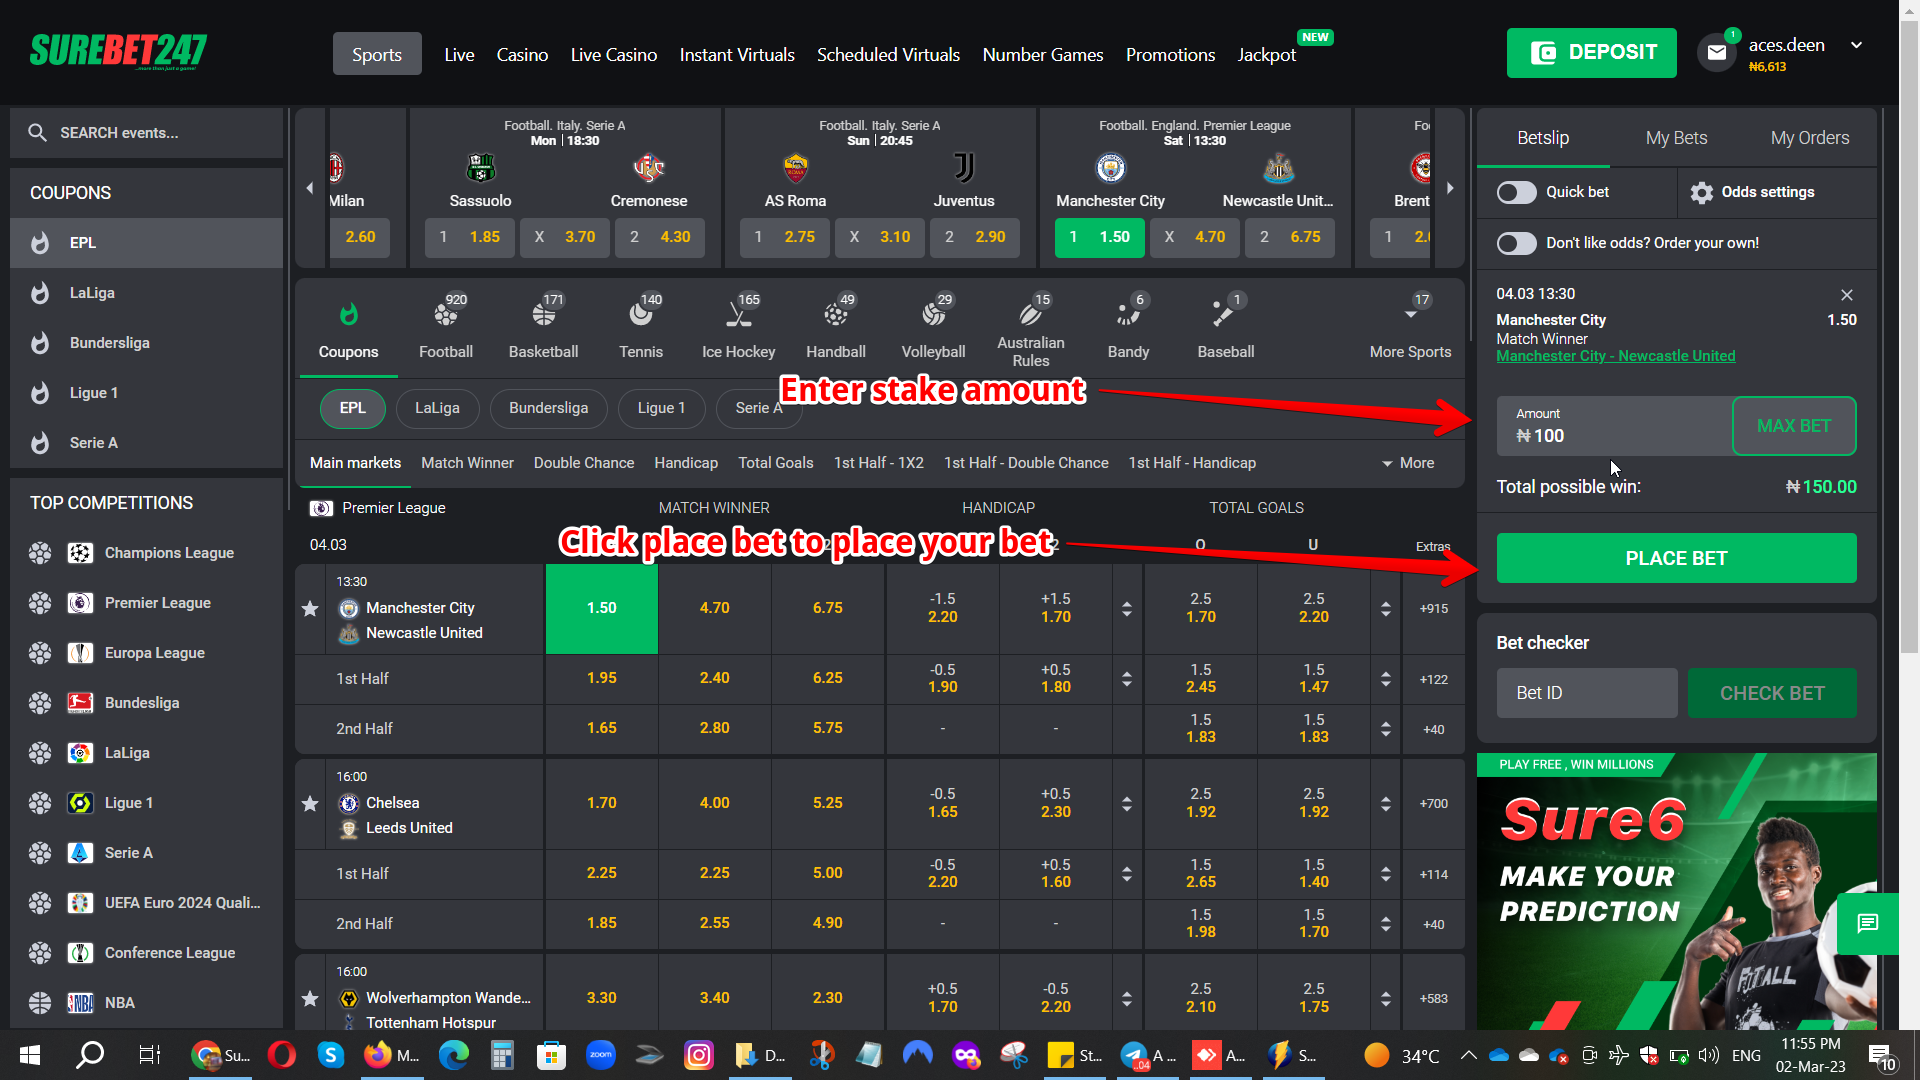The image size is (1920, 1080).
Task: Open the Sure6 prediction banner
Action: [1676, 892]
